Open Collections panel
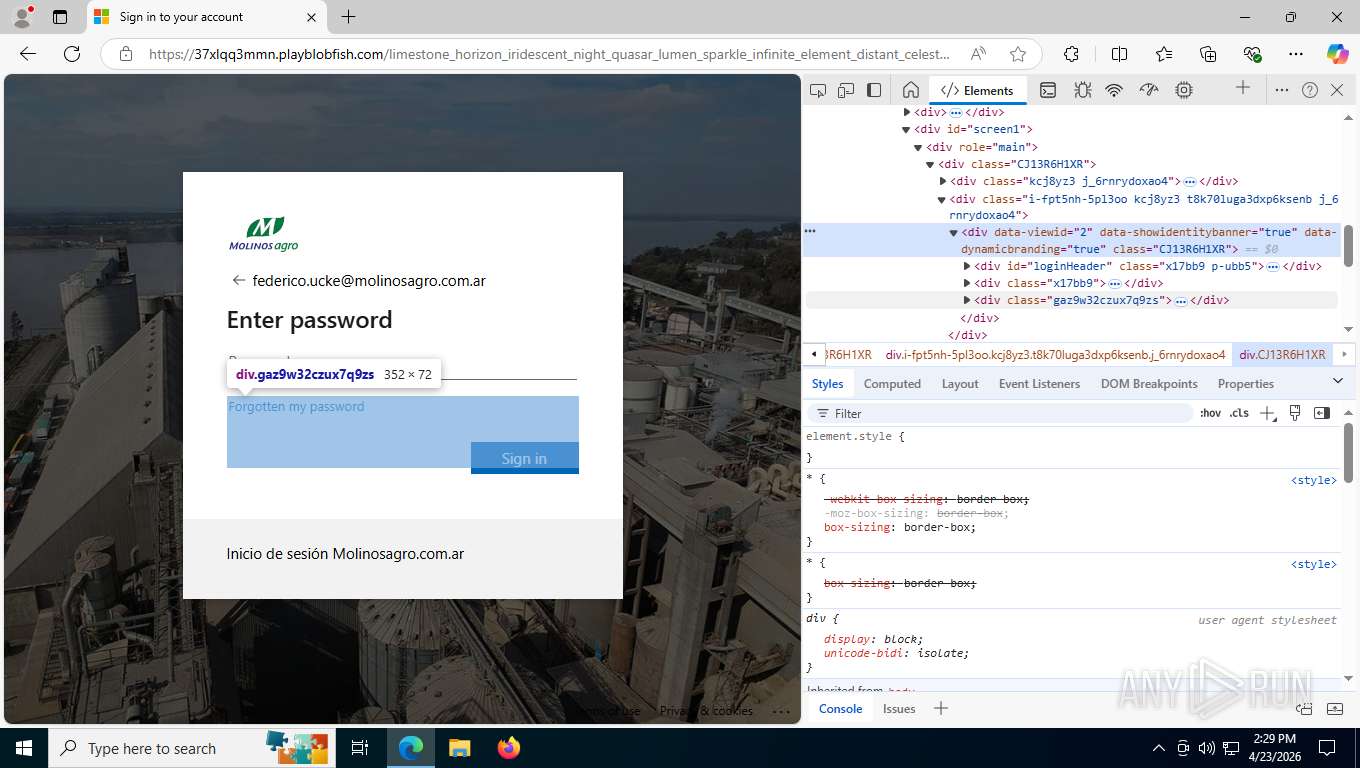The image size is (1360, 768). tap(1208, 54)
